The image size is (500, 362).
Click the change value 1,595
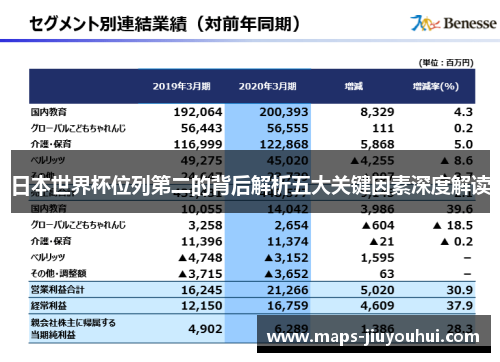coord(377,257)
